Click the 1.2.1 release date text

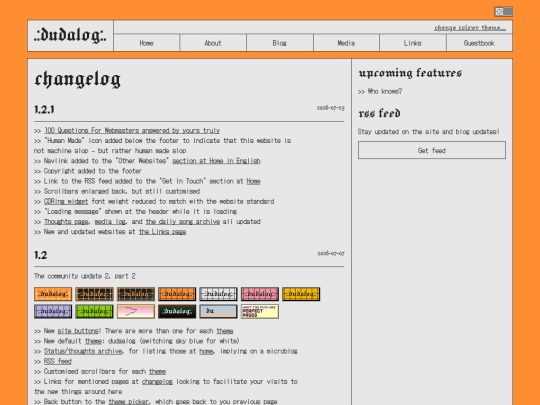click(x=331, y=108)
